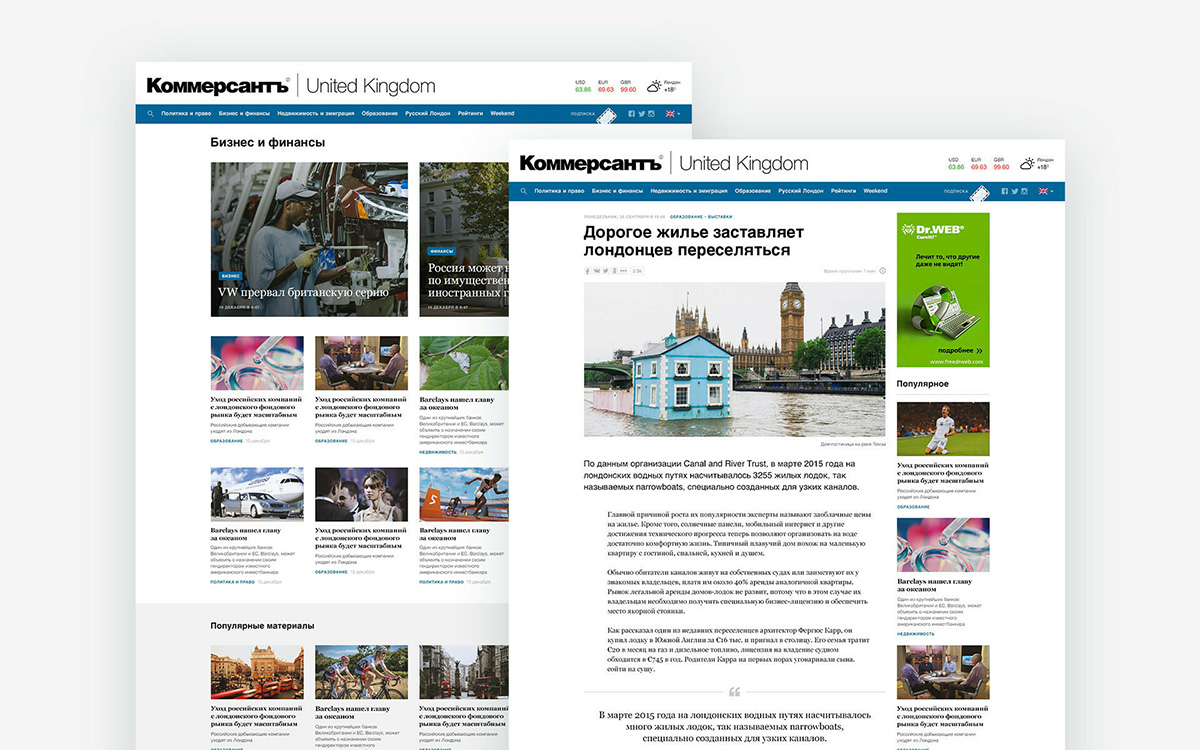
Task: Open 'Бизнес и финансы' in the back page menu
Action: 244,114
